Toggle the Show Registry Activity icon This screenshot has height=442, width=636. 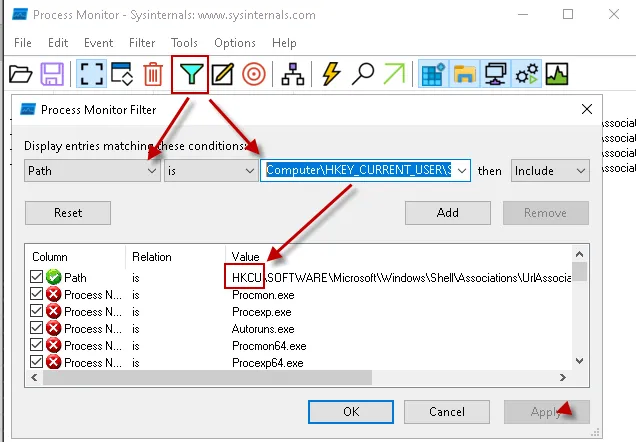click(433, 74)
